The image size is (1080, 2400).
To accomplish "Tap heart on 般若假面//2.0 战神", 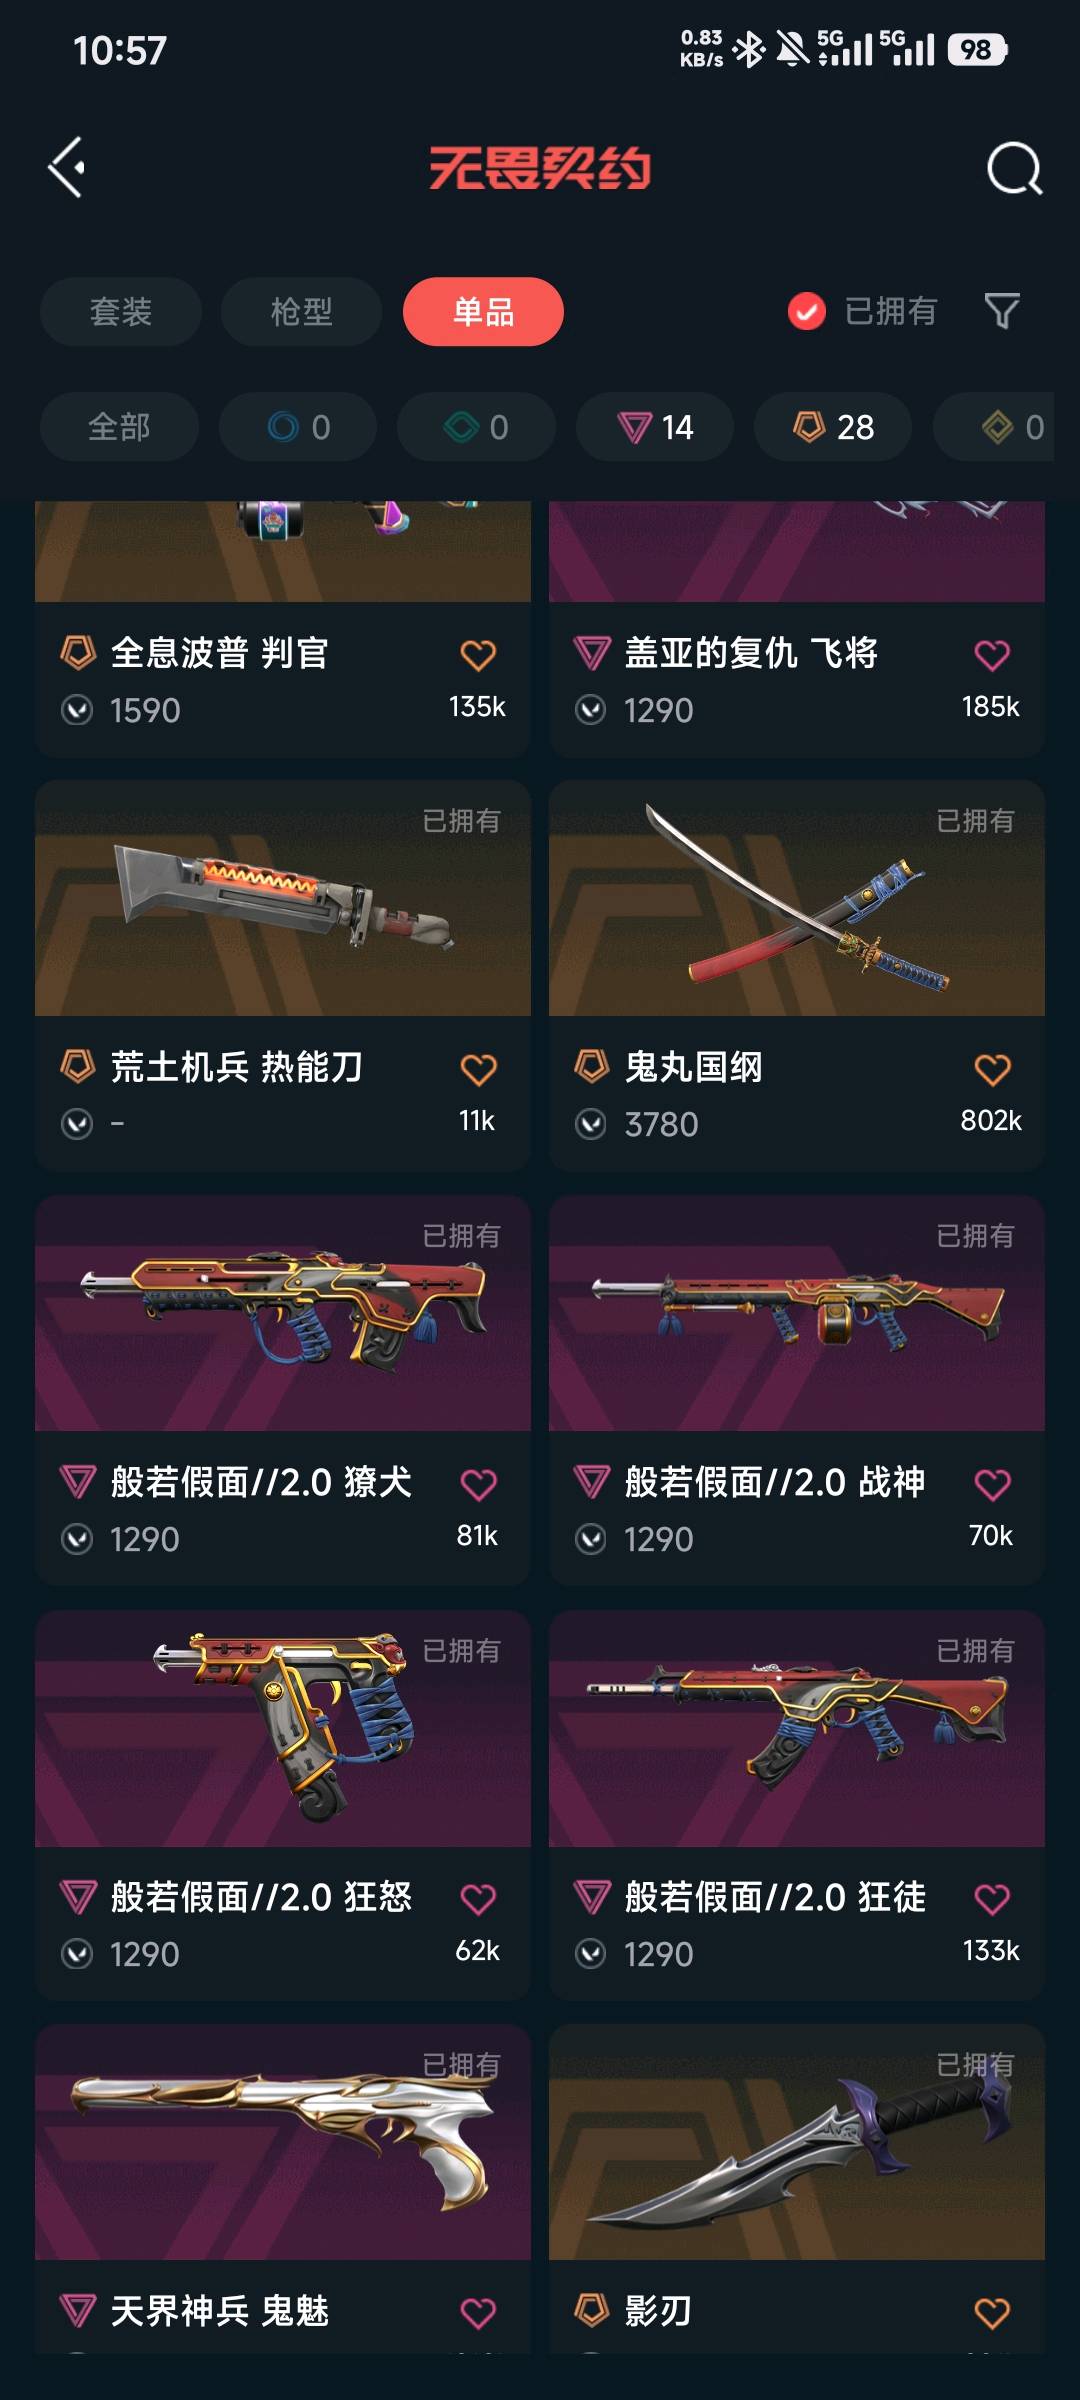I will coord(992,1485).
